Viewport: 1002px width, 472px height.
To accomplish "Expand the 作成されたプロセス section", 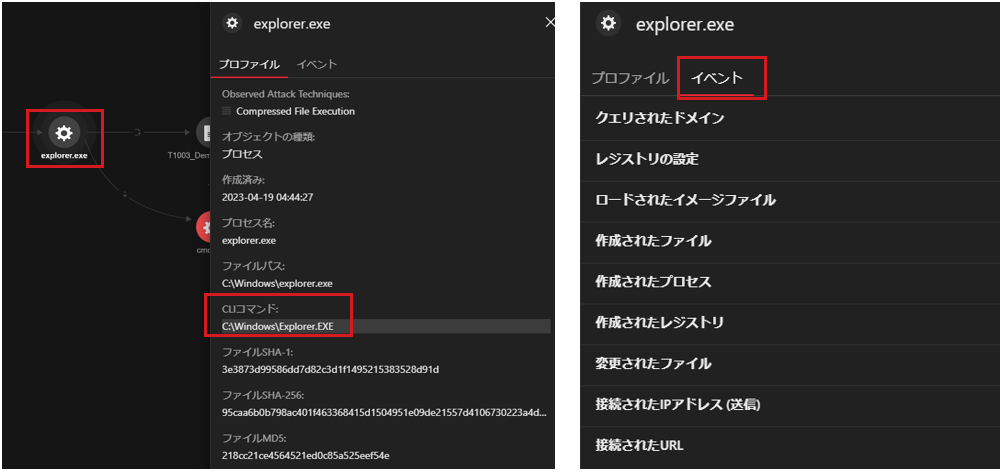I will click(x=653, y=282).
